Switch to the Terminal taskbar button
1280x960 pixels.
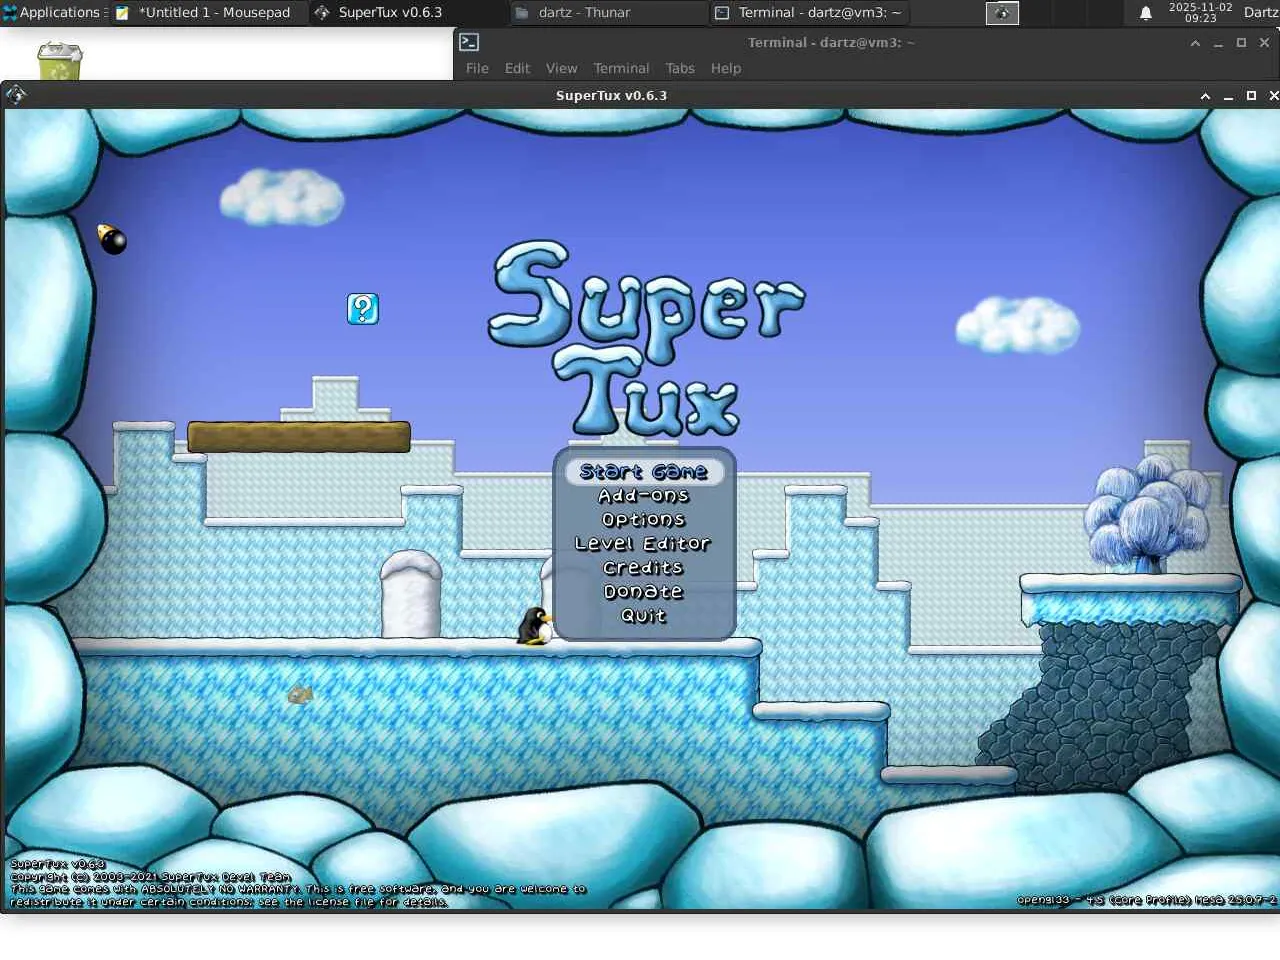coord(810,13)
